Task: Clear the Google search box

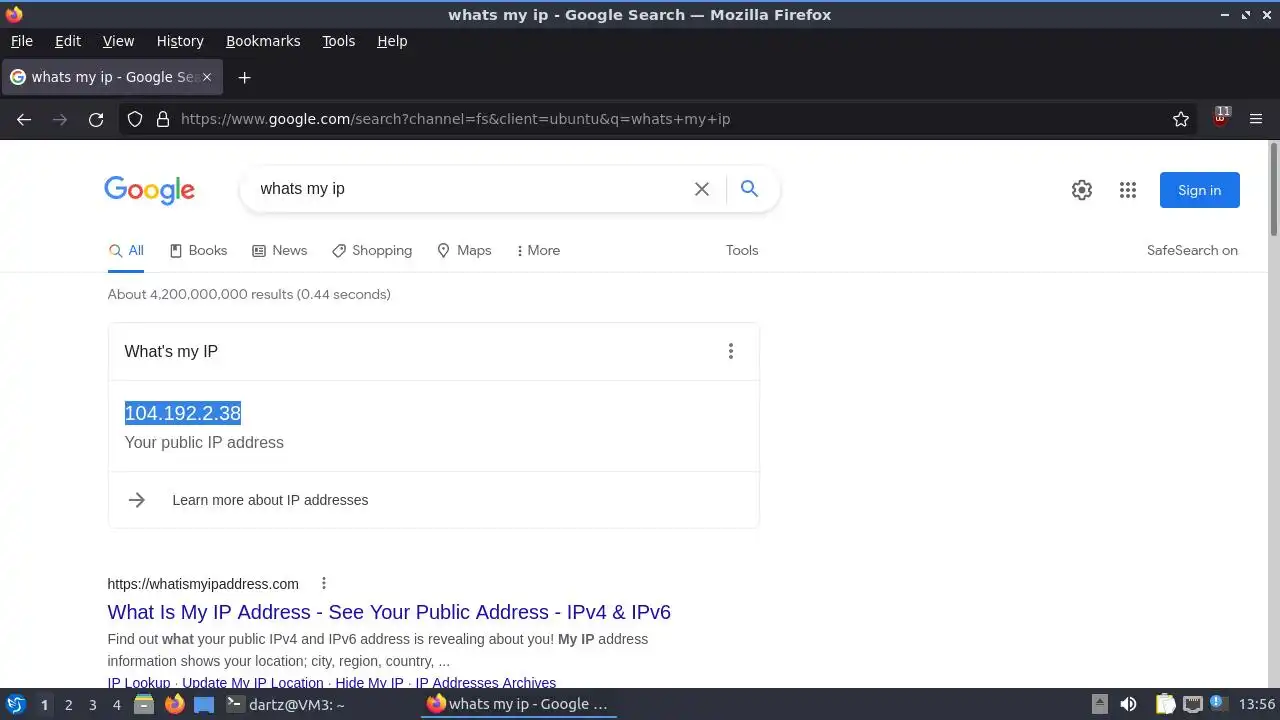Action: click(x=702, y=189)
